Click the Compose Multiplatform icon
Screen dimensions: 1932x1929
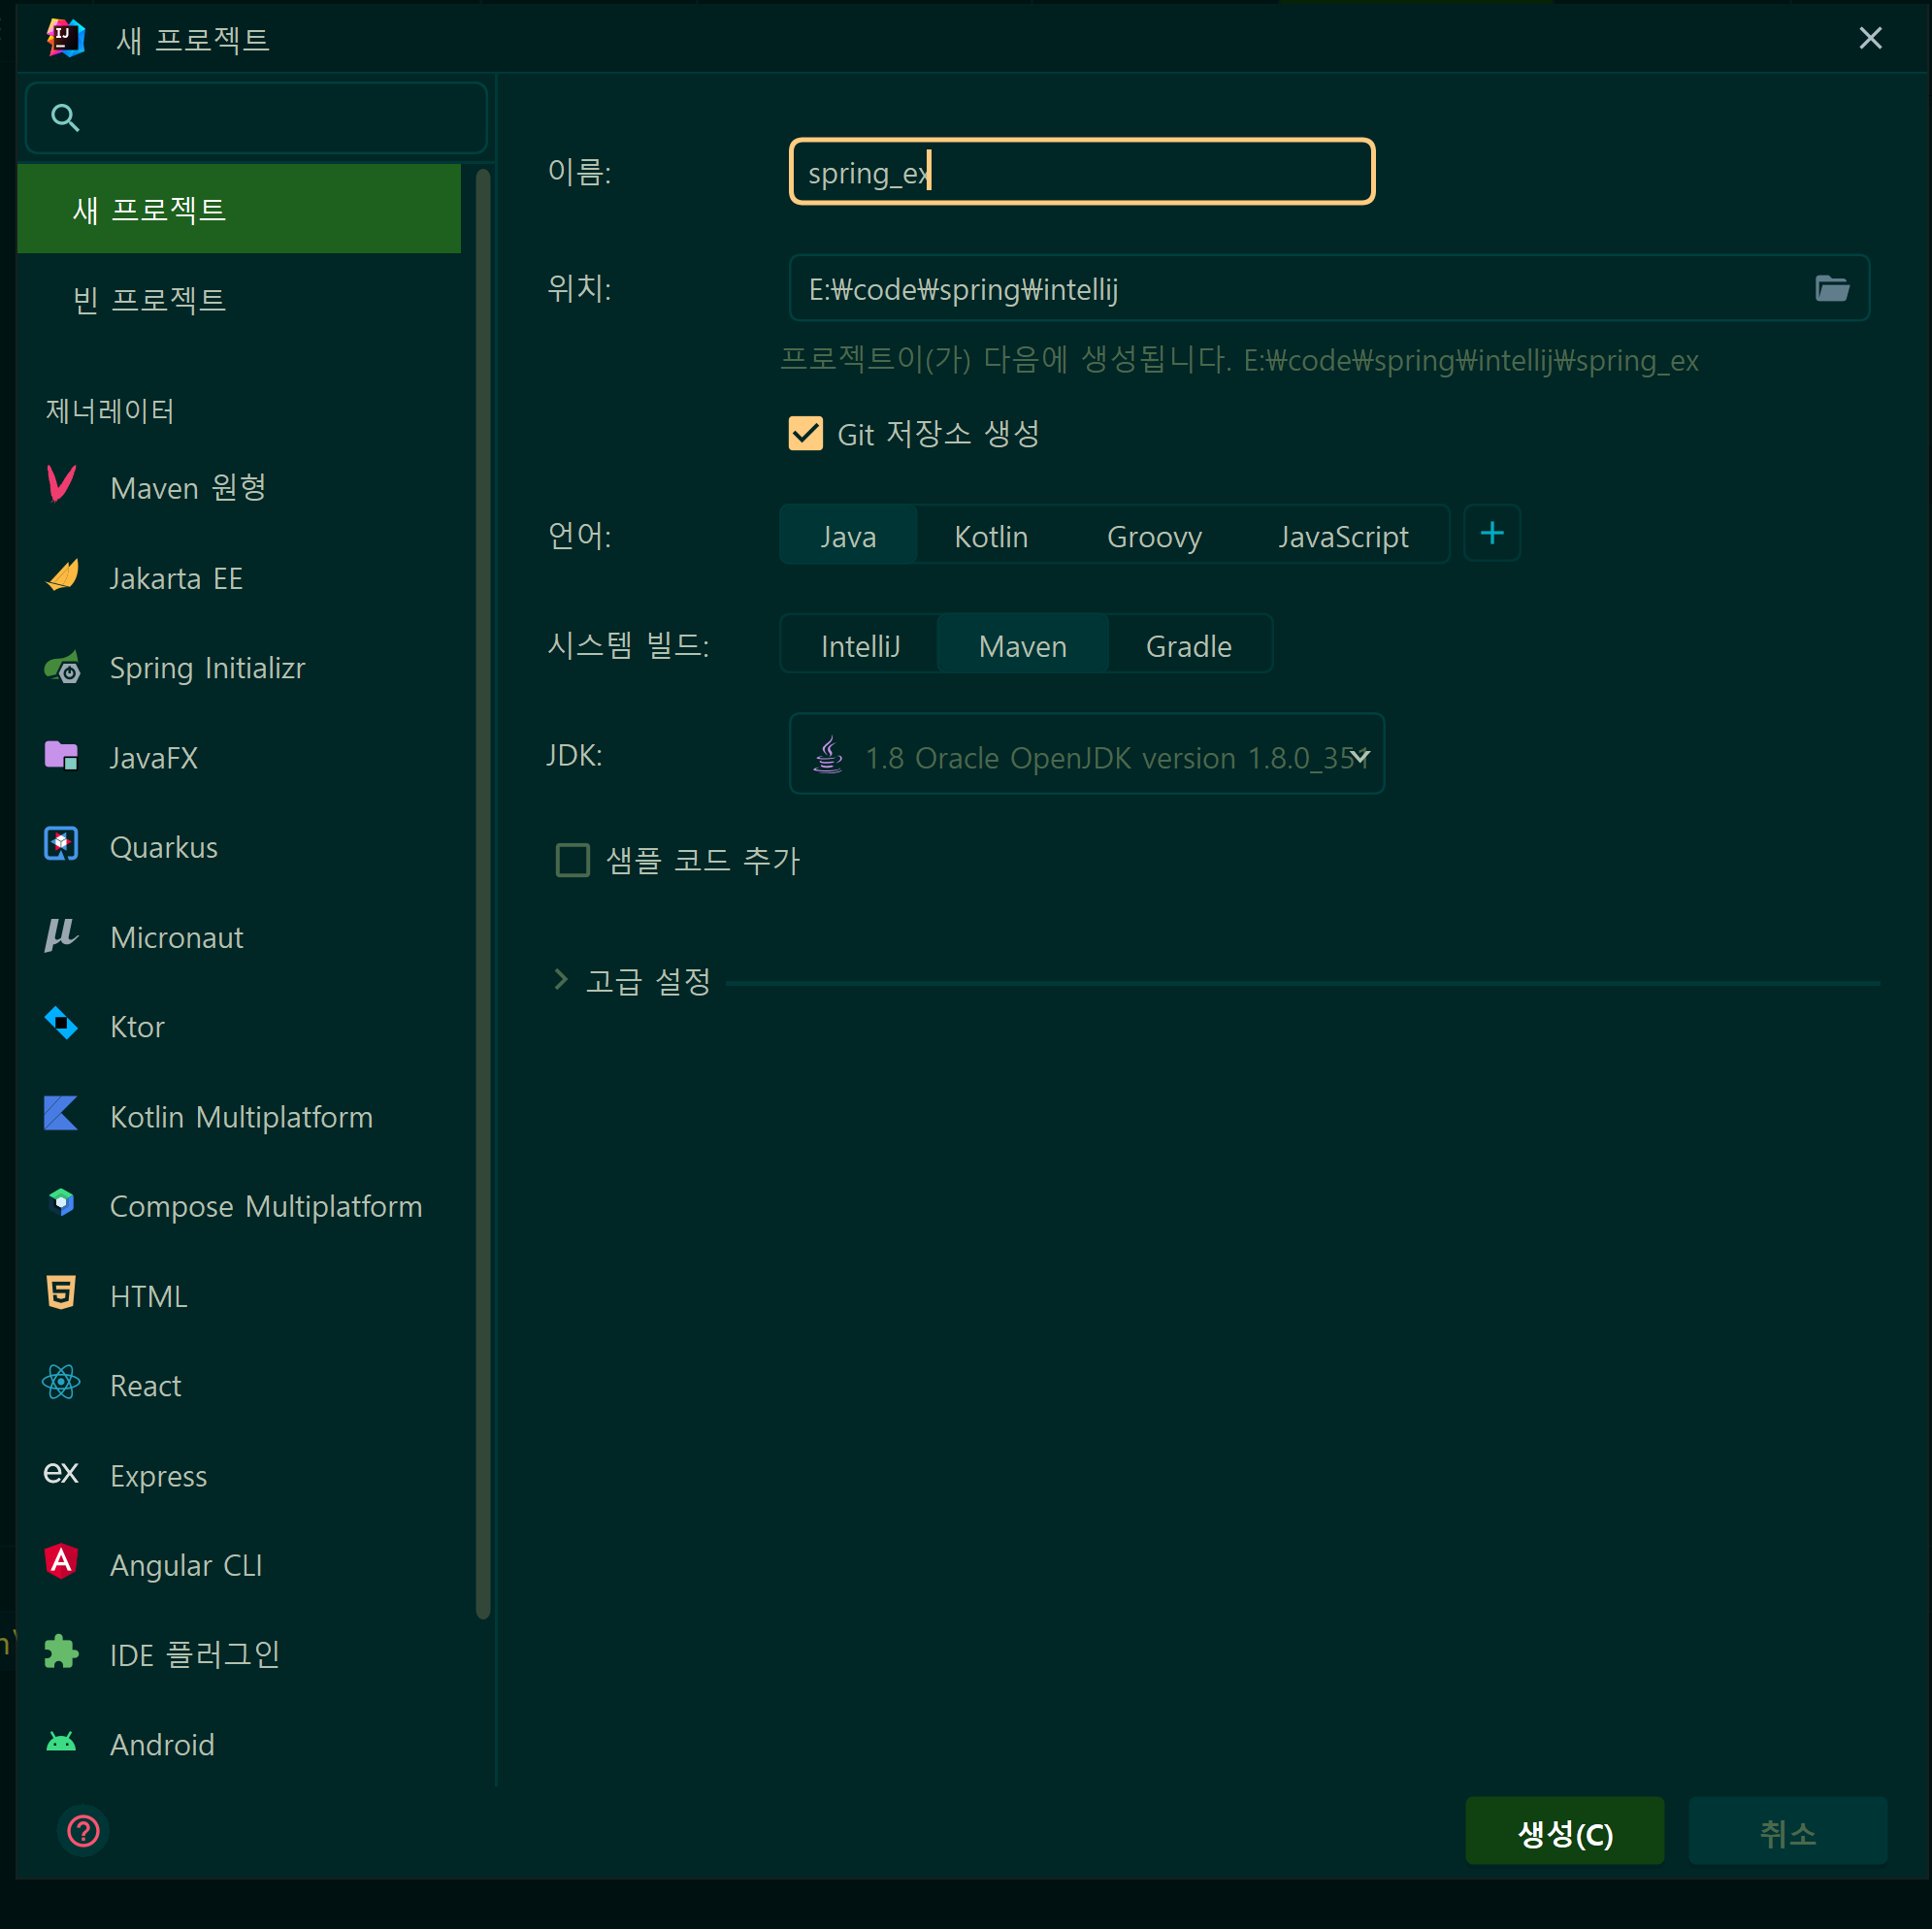61,1203
